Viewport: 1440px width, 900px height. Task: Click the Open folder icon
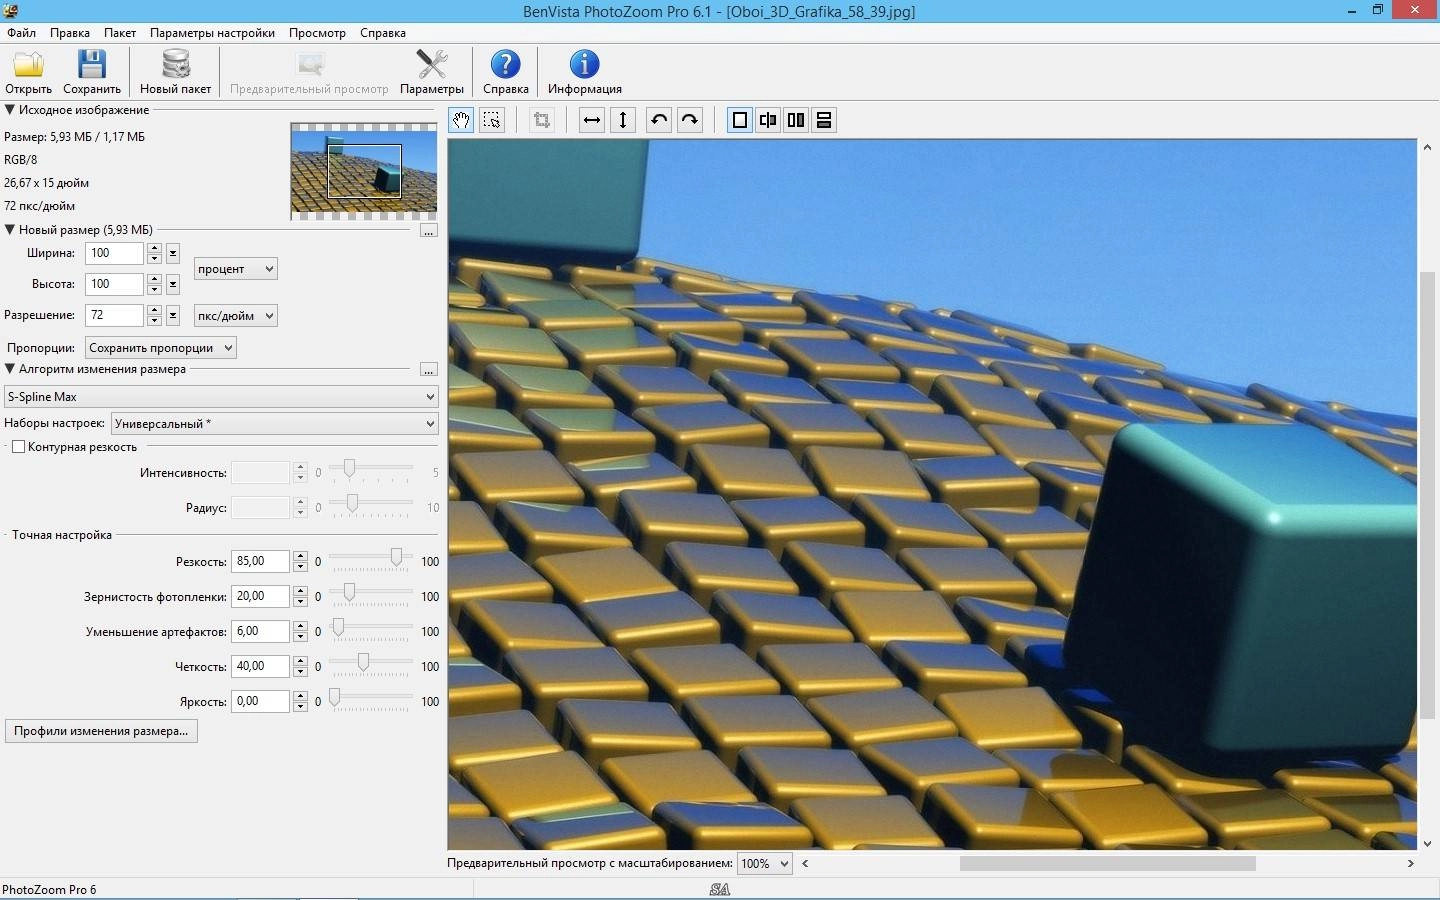point(28,65)
